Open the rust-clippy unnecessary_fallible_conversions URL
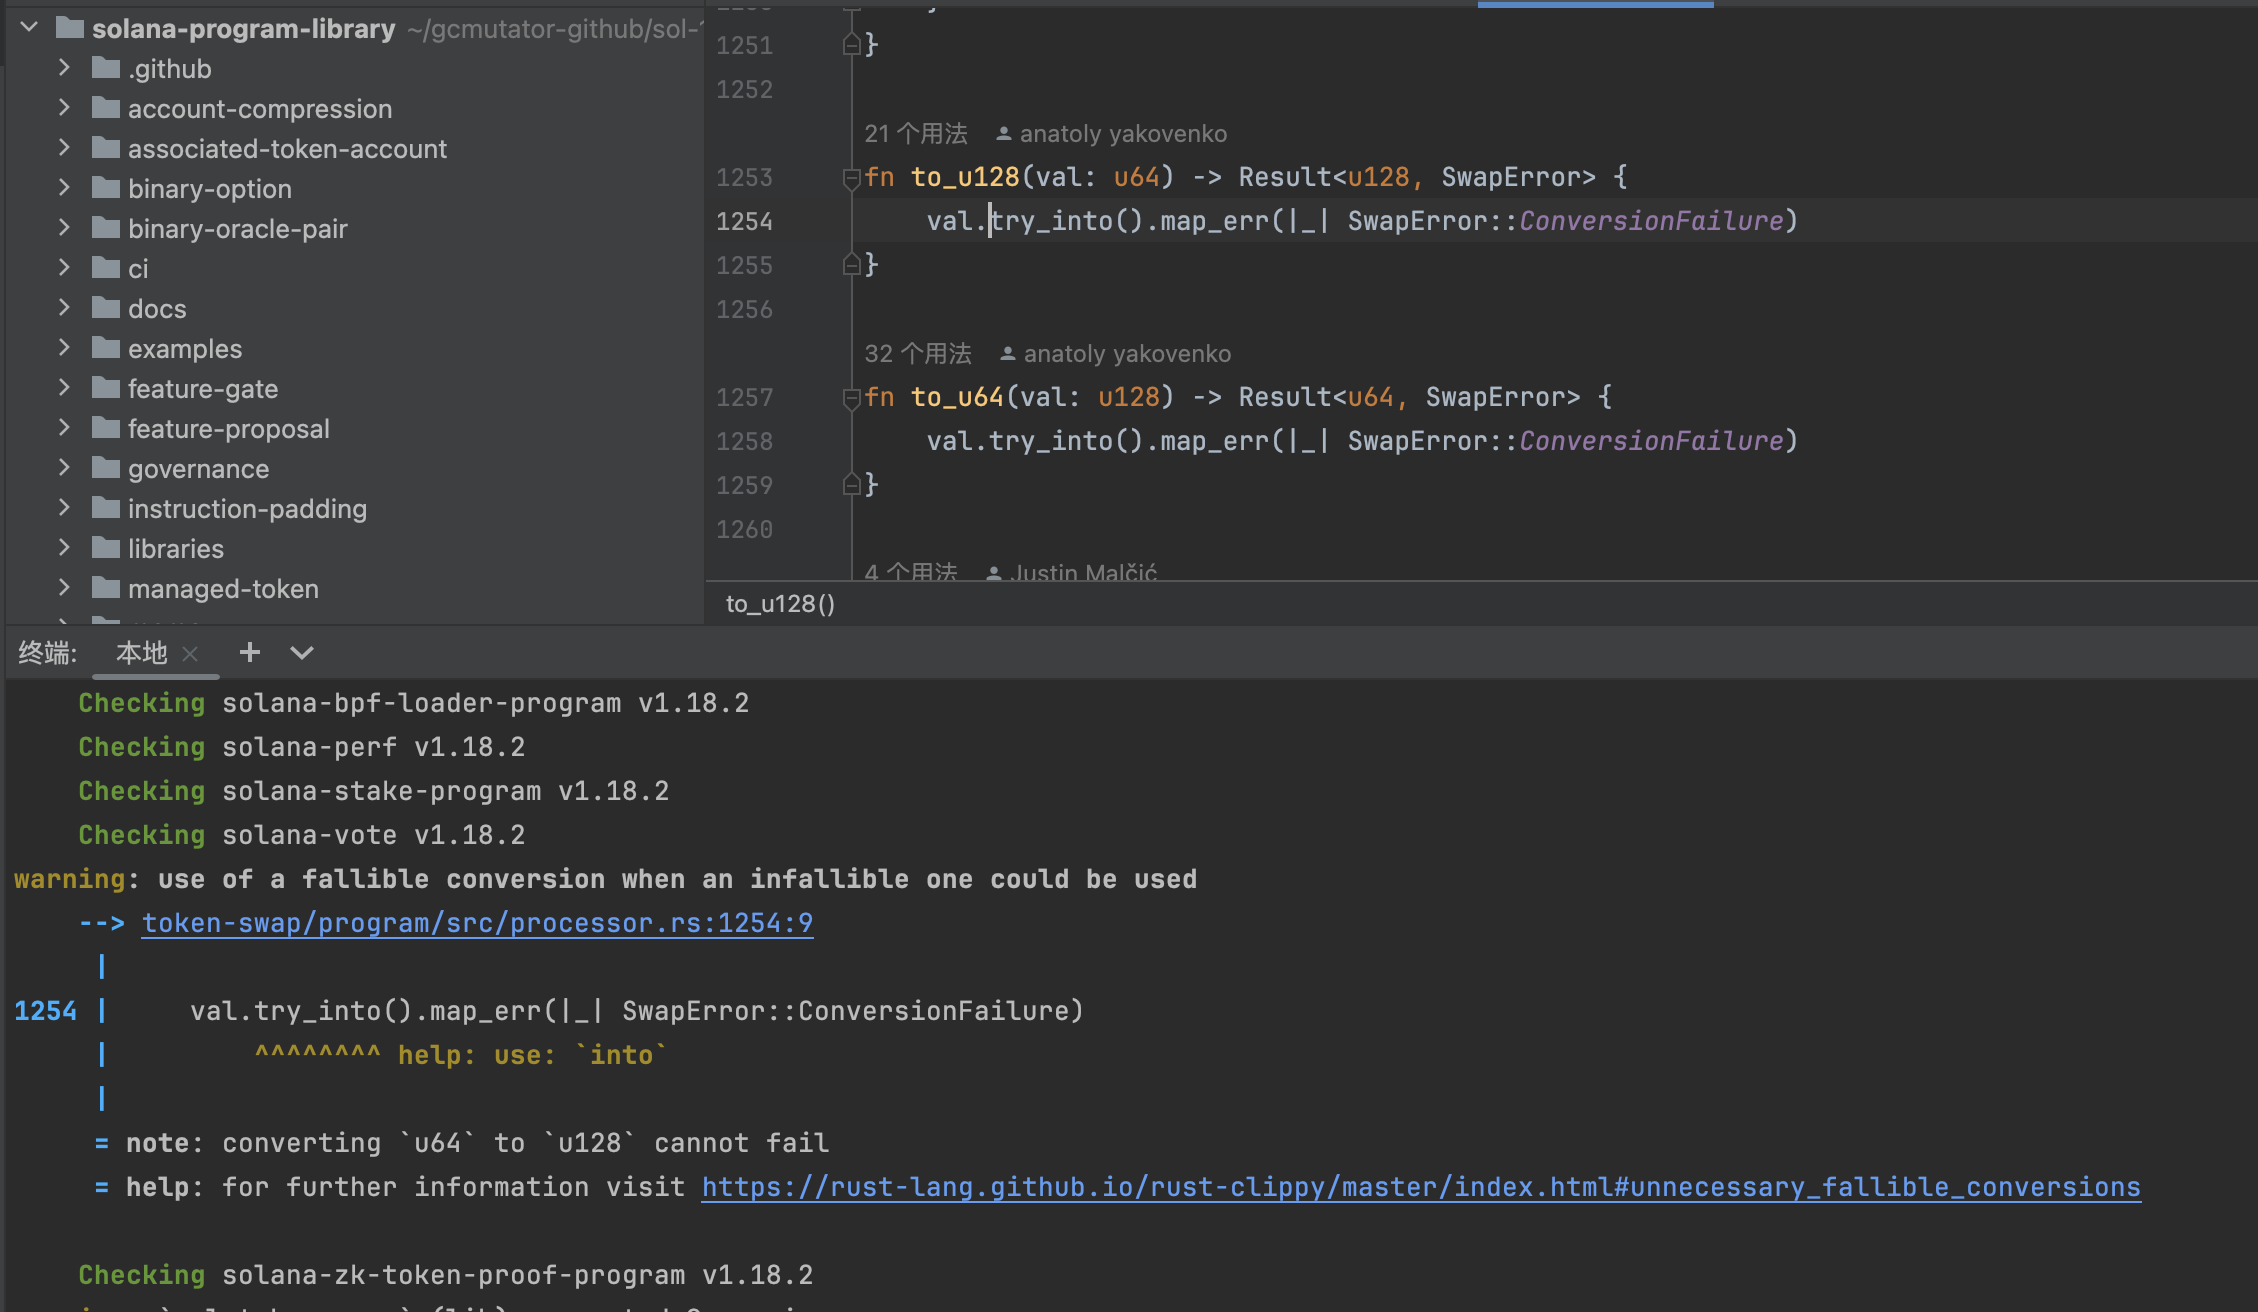Screen dimensions: 2258x1312 click(x=1420, y=1186)
